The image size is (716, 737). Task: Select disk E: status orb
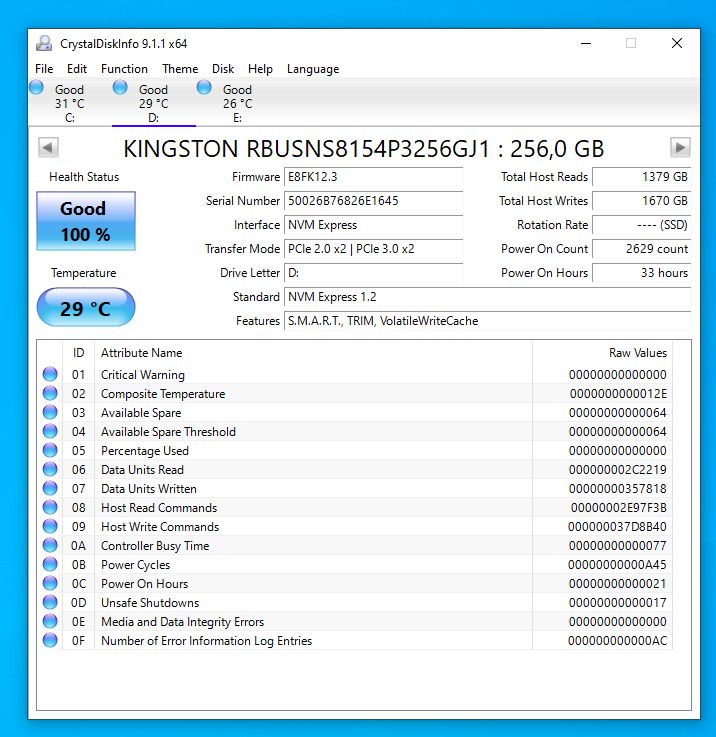tap(204, 88)
